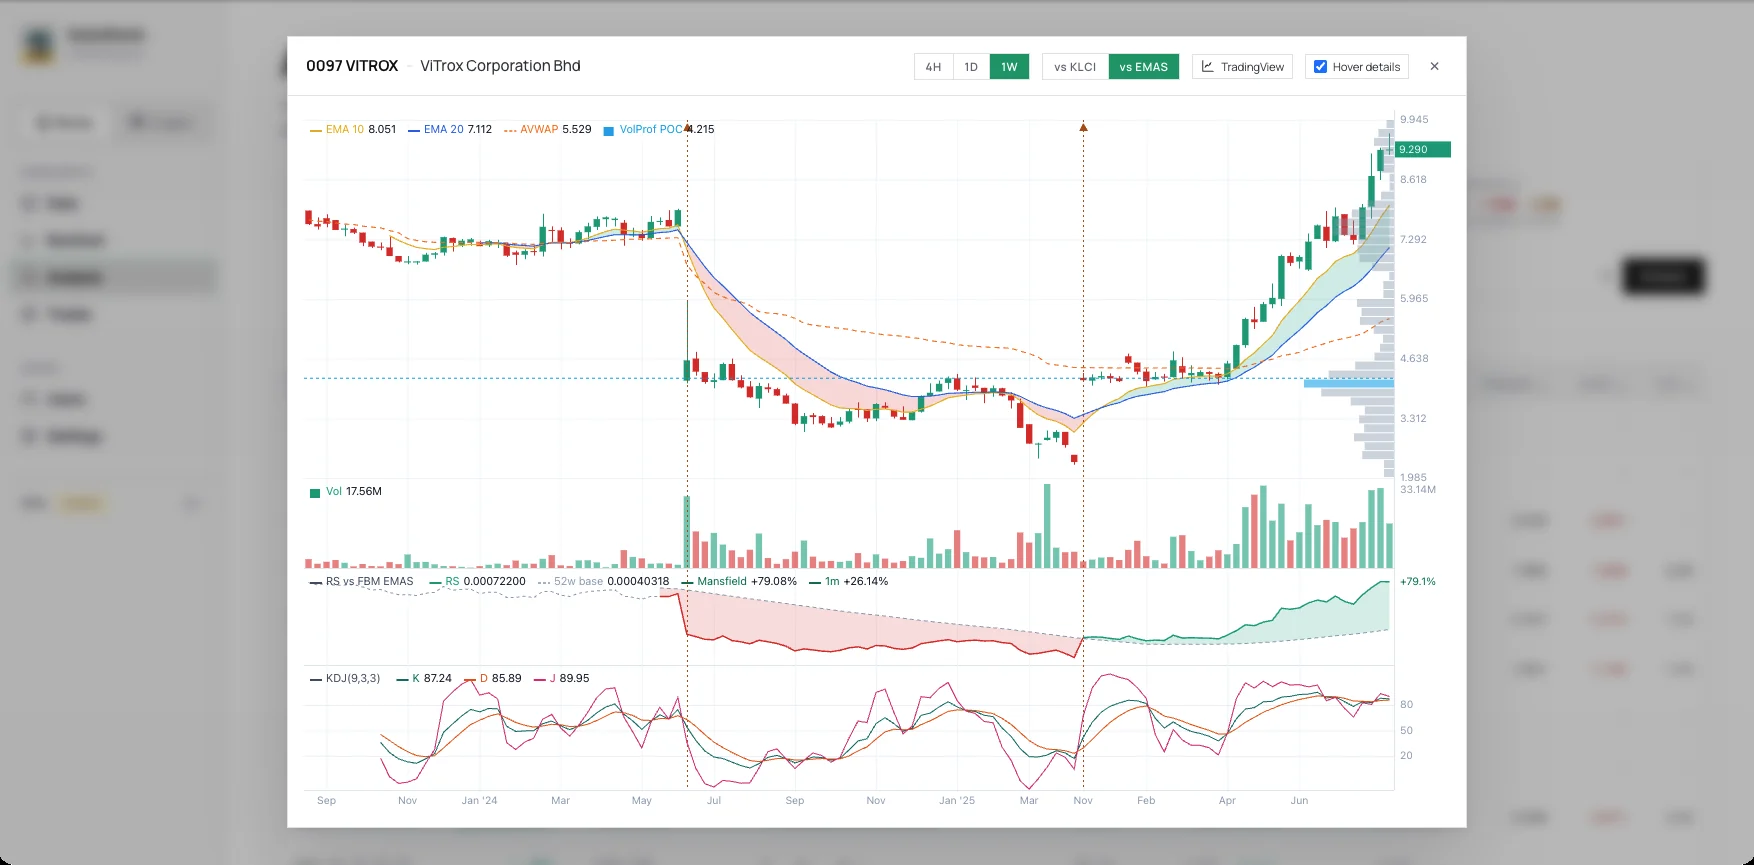The width and height of the screenshot is (1754, 865).
Task: Click the 33.14M volume axis label
Action: pos(1418,489)
